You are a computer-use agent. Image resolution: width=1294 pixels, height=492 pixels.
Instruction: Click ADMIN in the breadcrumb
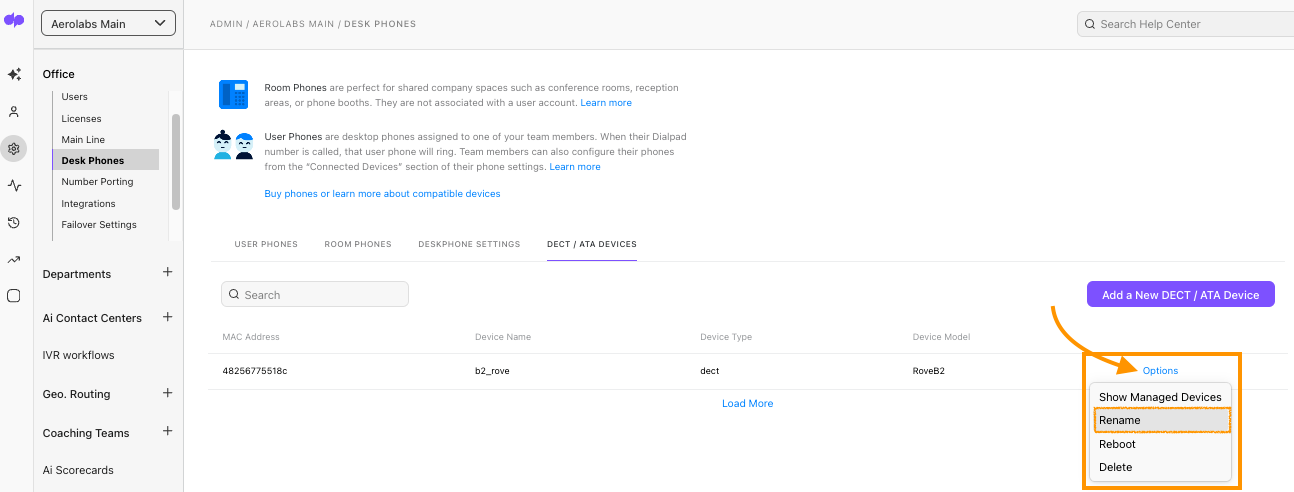(225, 24)
